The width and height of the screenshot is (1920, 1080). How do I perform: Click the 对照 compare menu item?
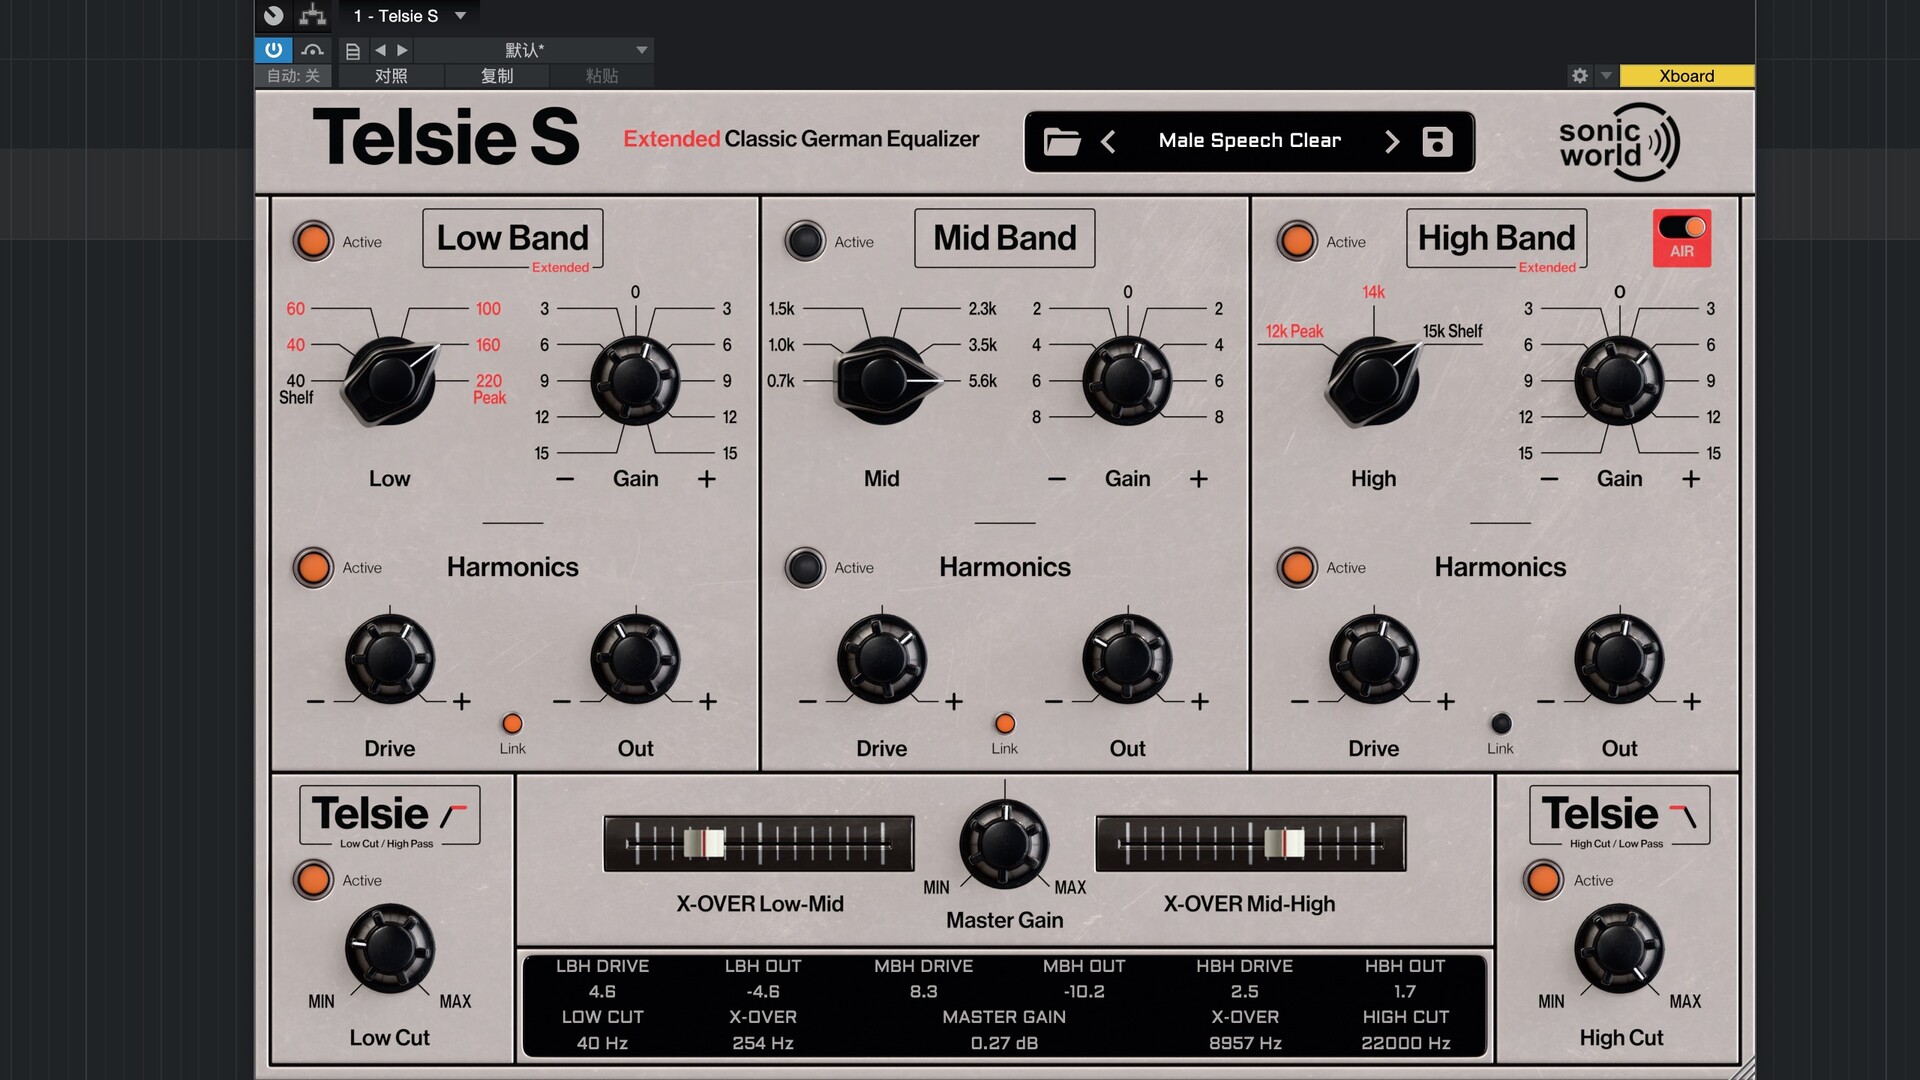coord(391,76)
